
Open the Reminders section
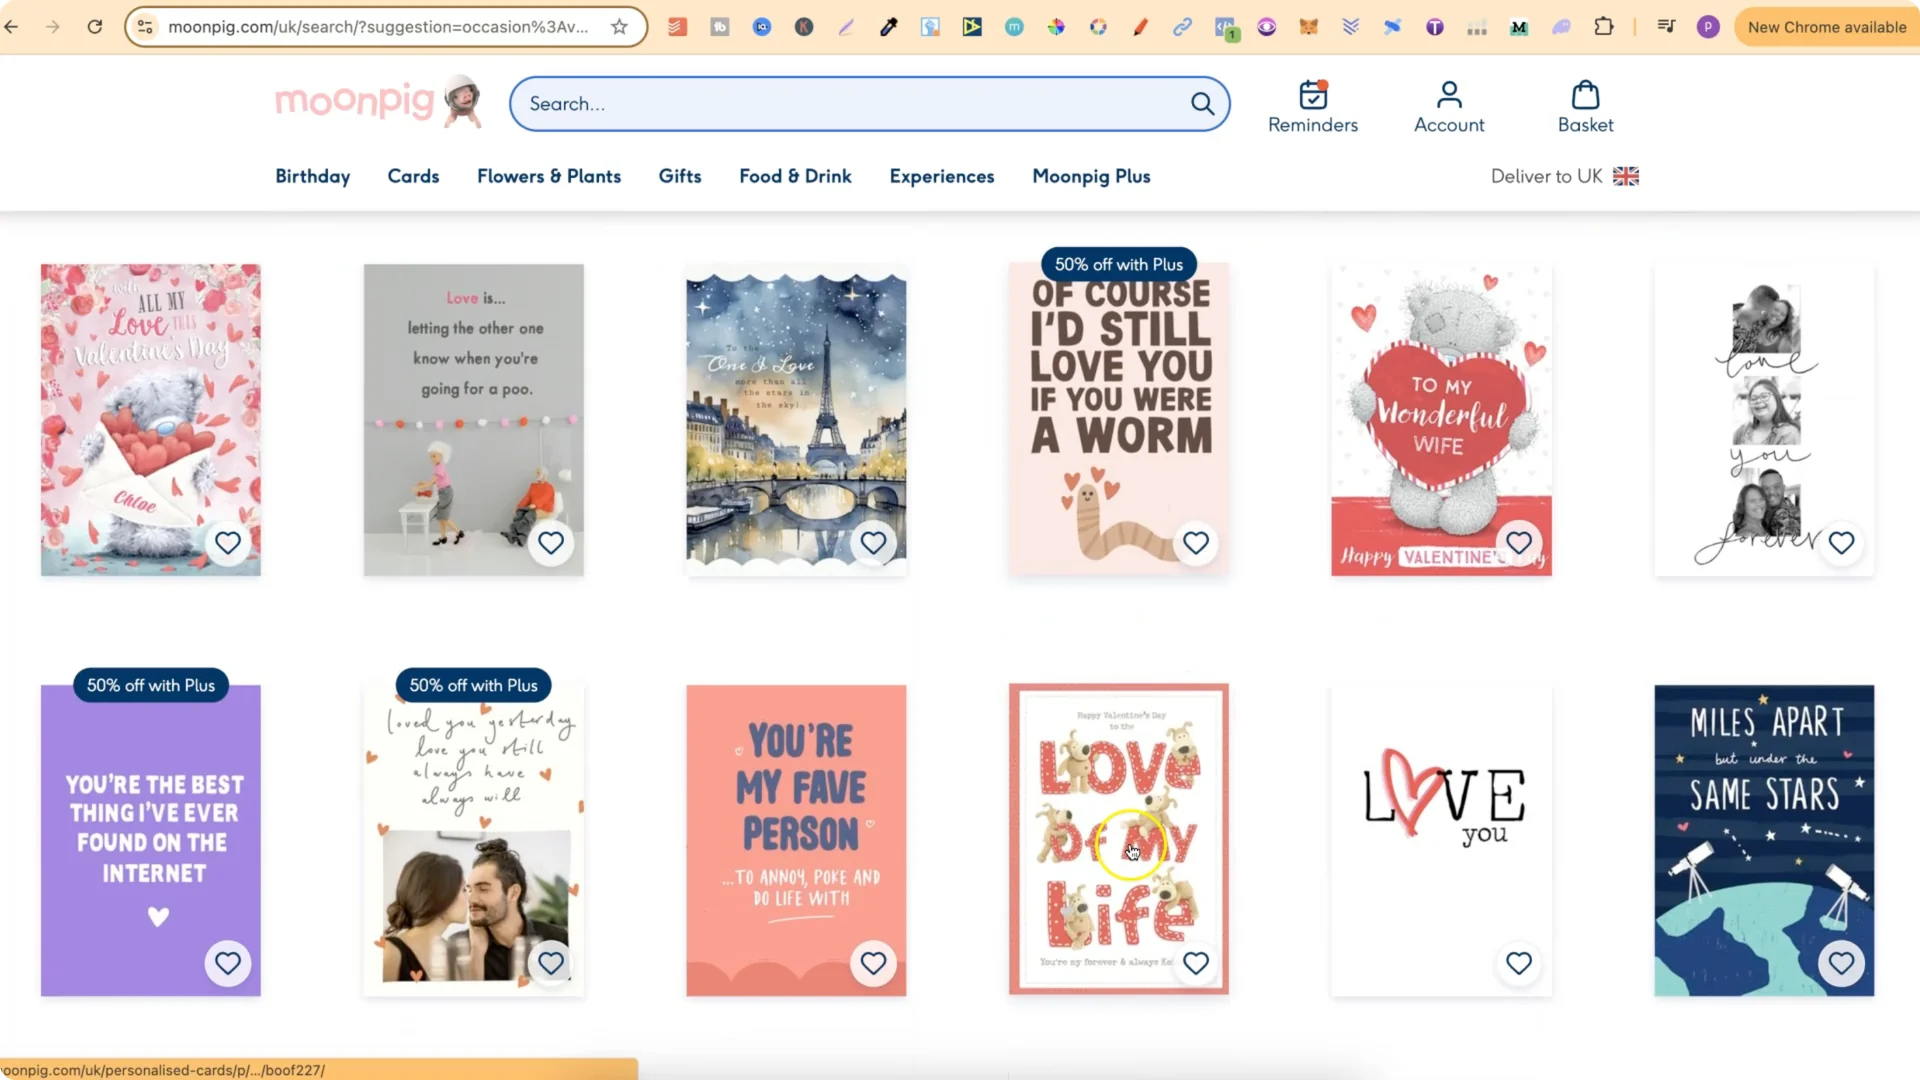(1312, 104)
